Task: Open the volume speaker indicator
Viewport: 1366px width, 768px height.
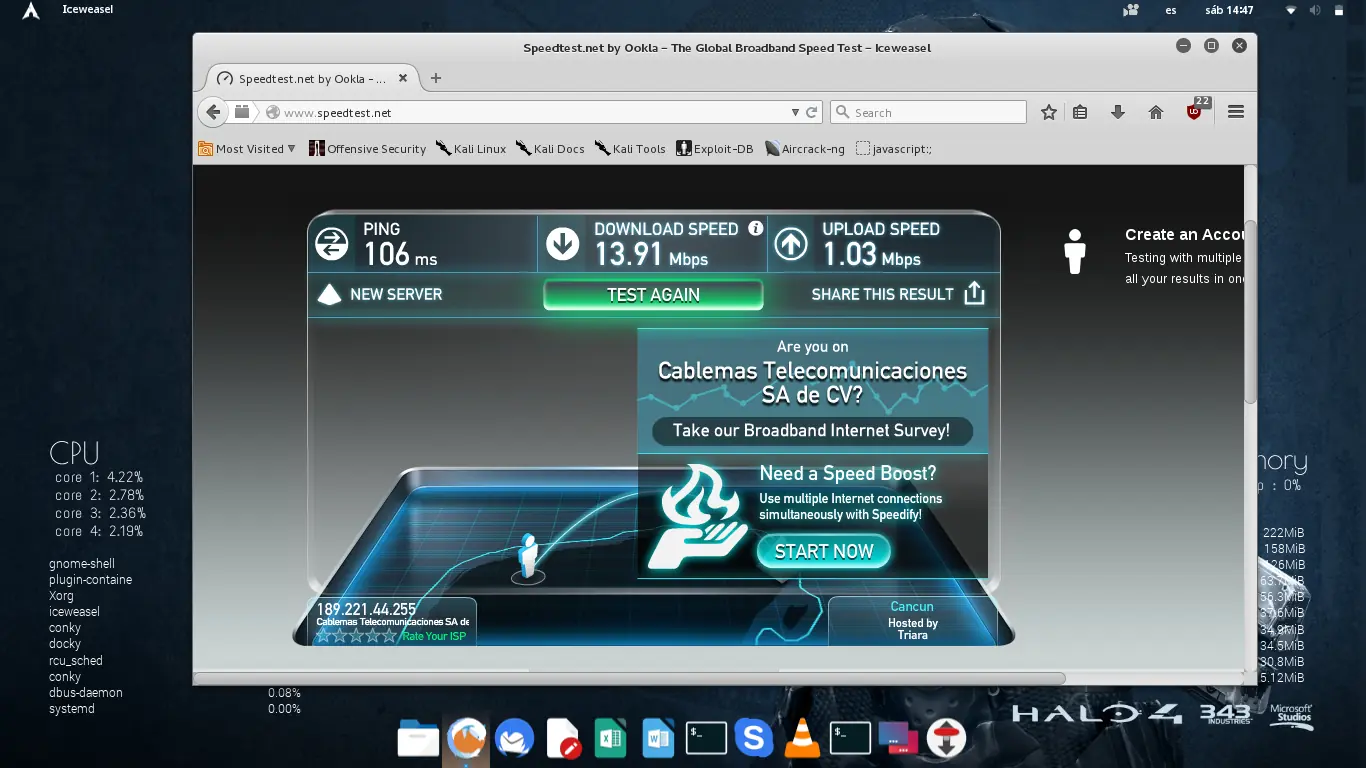Action: [x=1314, y=10]
